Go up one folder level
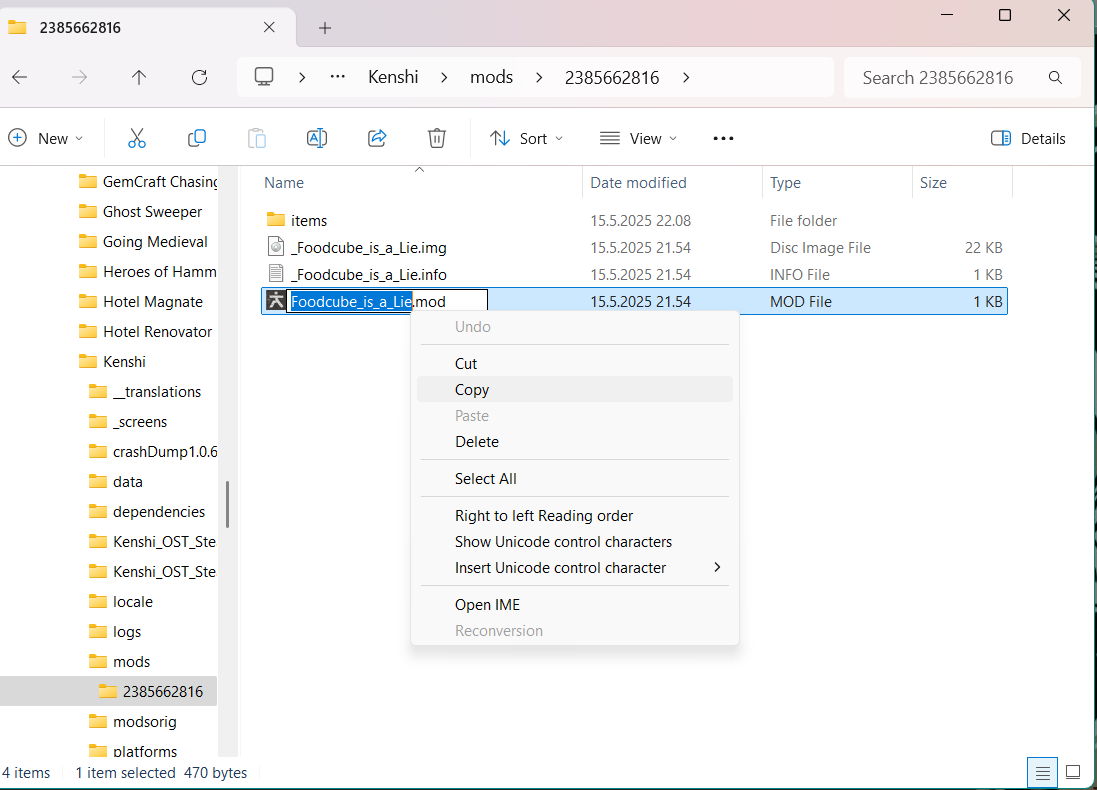 pyautogui.click(x=139, y=77)
